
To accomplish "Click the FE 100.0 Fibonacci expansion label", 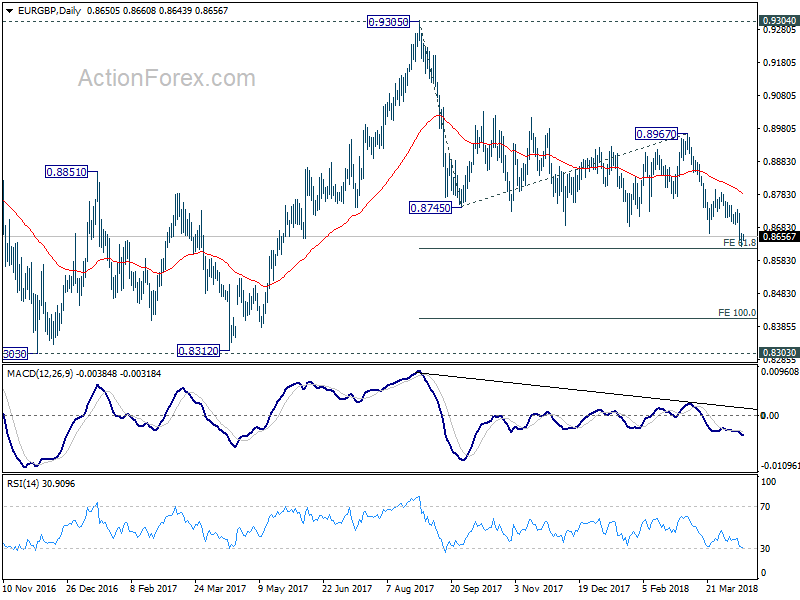I will (737, 313).
